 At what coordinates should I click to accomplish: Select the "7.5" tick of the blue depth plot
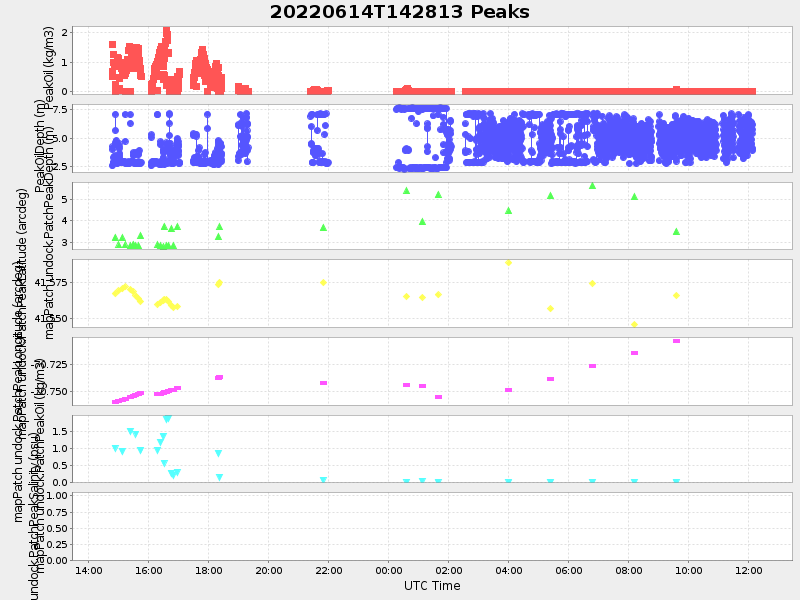coord(60,110)
